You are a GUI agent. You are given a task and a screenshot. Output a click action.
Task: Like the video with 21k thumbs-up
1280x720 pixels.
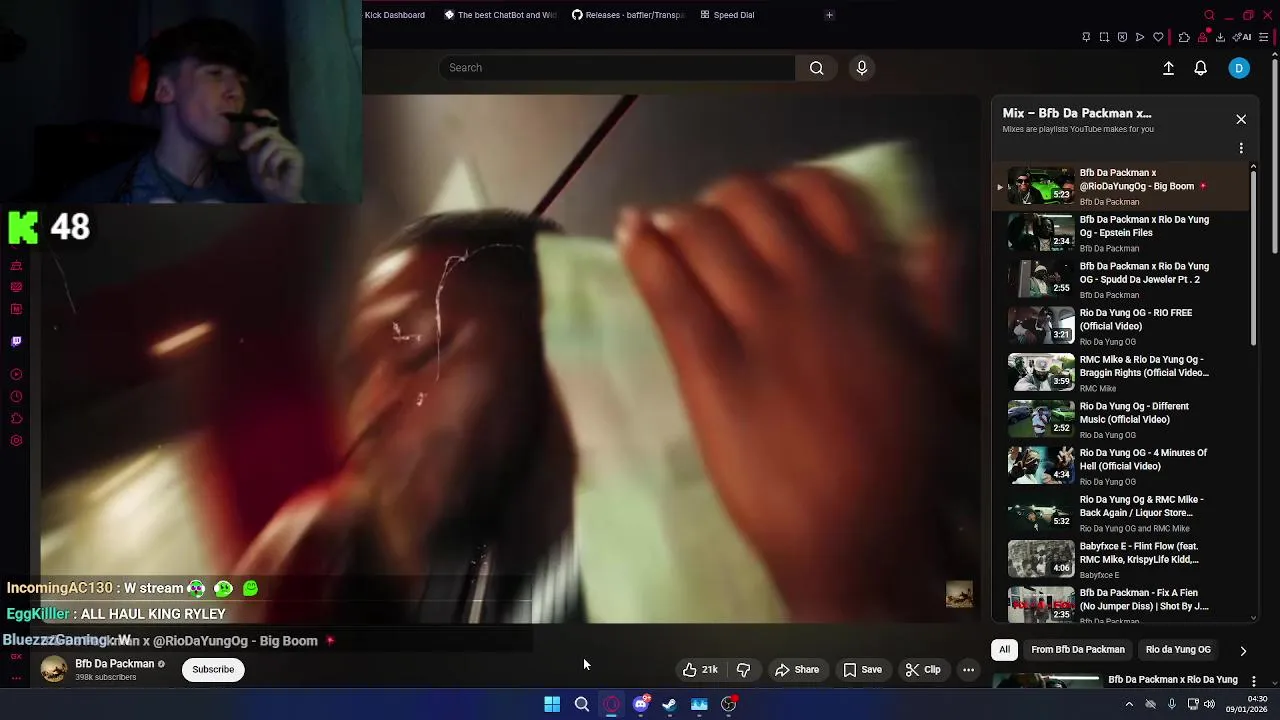700,669
